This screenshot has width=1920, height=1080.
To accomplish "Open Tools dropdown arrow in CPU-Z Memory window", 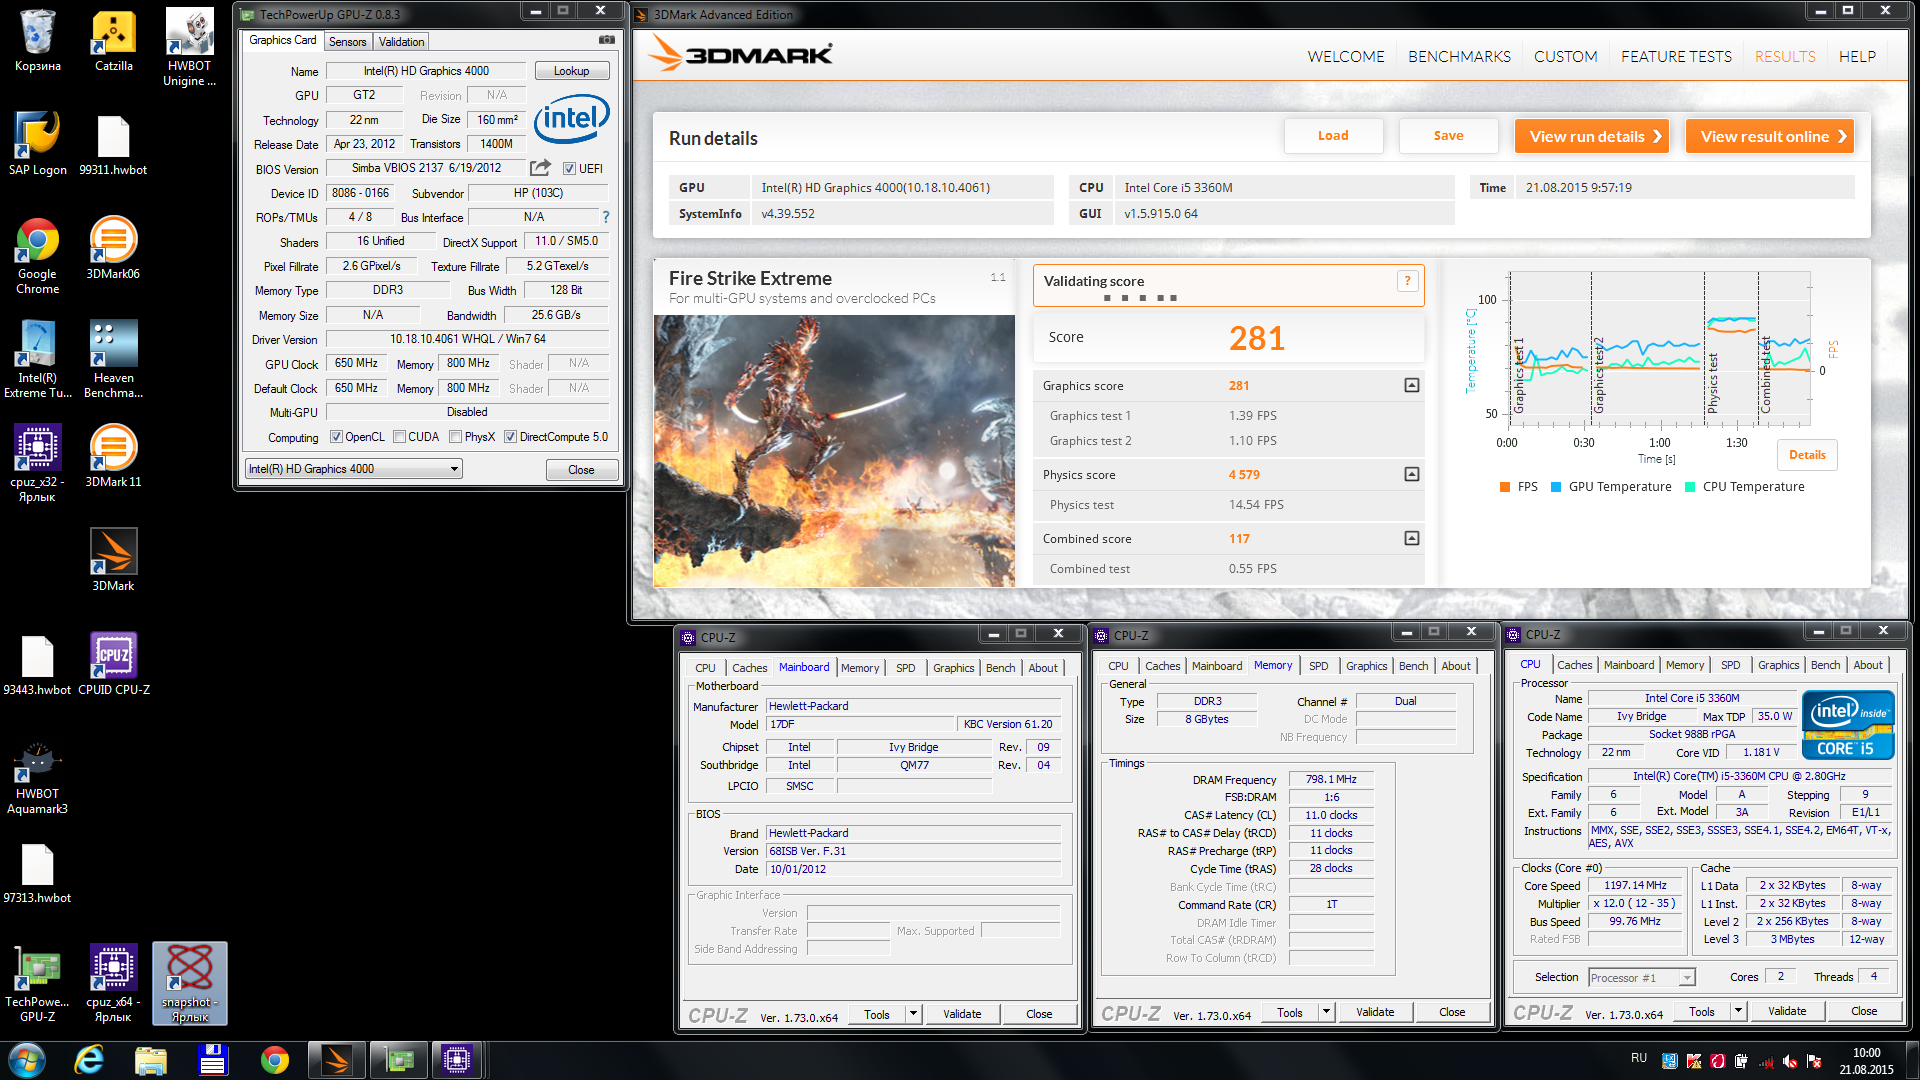I will pyautogui.click(x=1326, y=1012).
